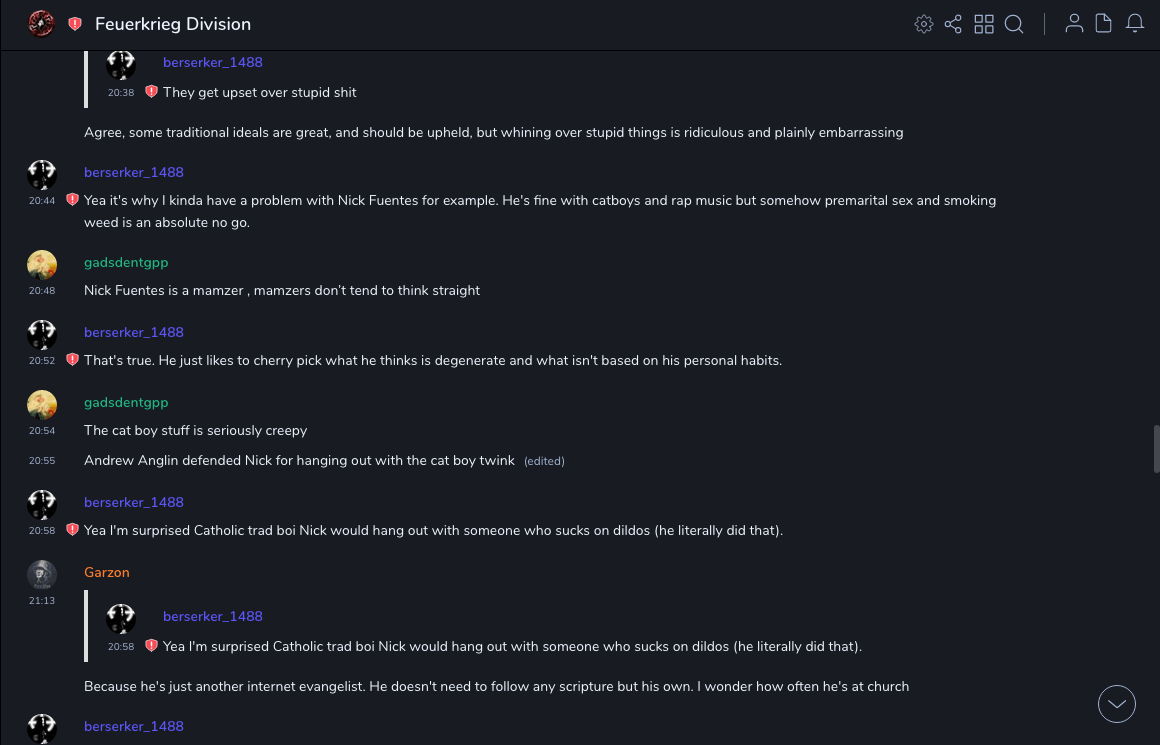Click the red shield badge beside channel title
This screenshot has width=1160, height=745.
point(75,24)
